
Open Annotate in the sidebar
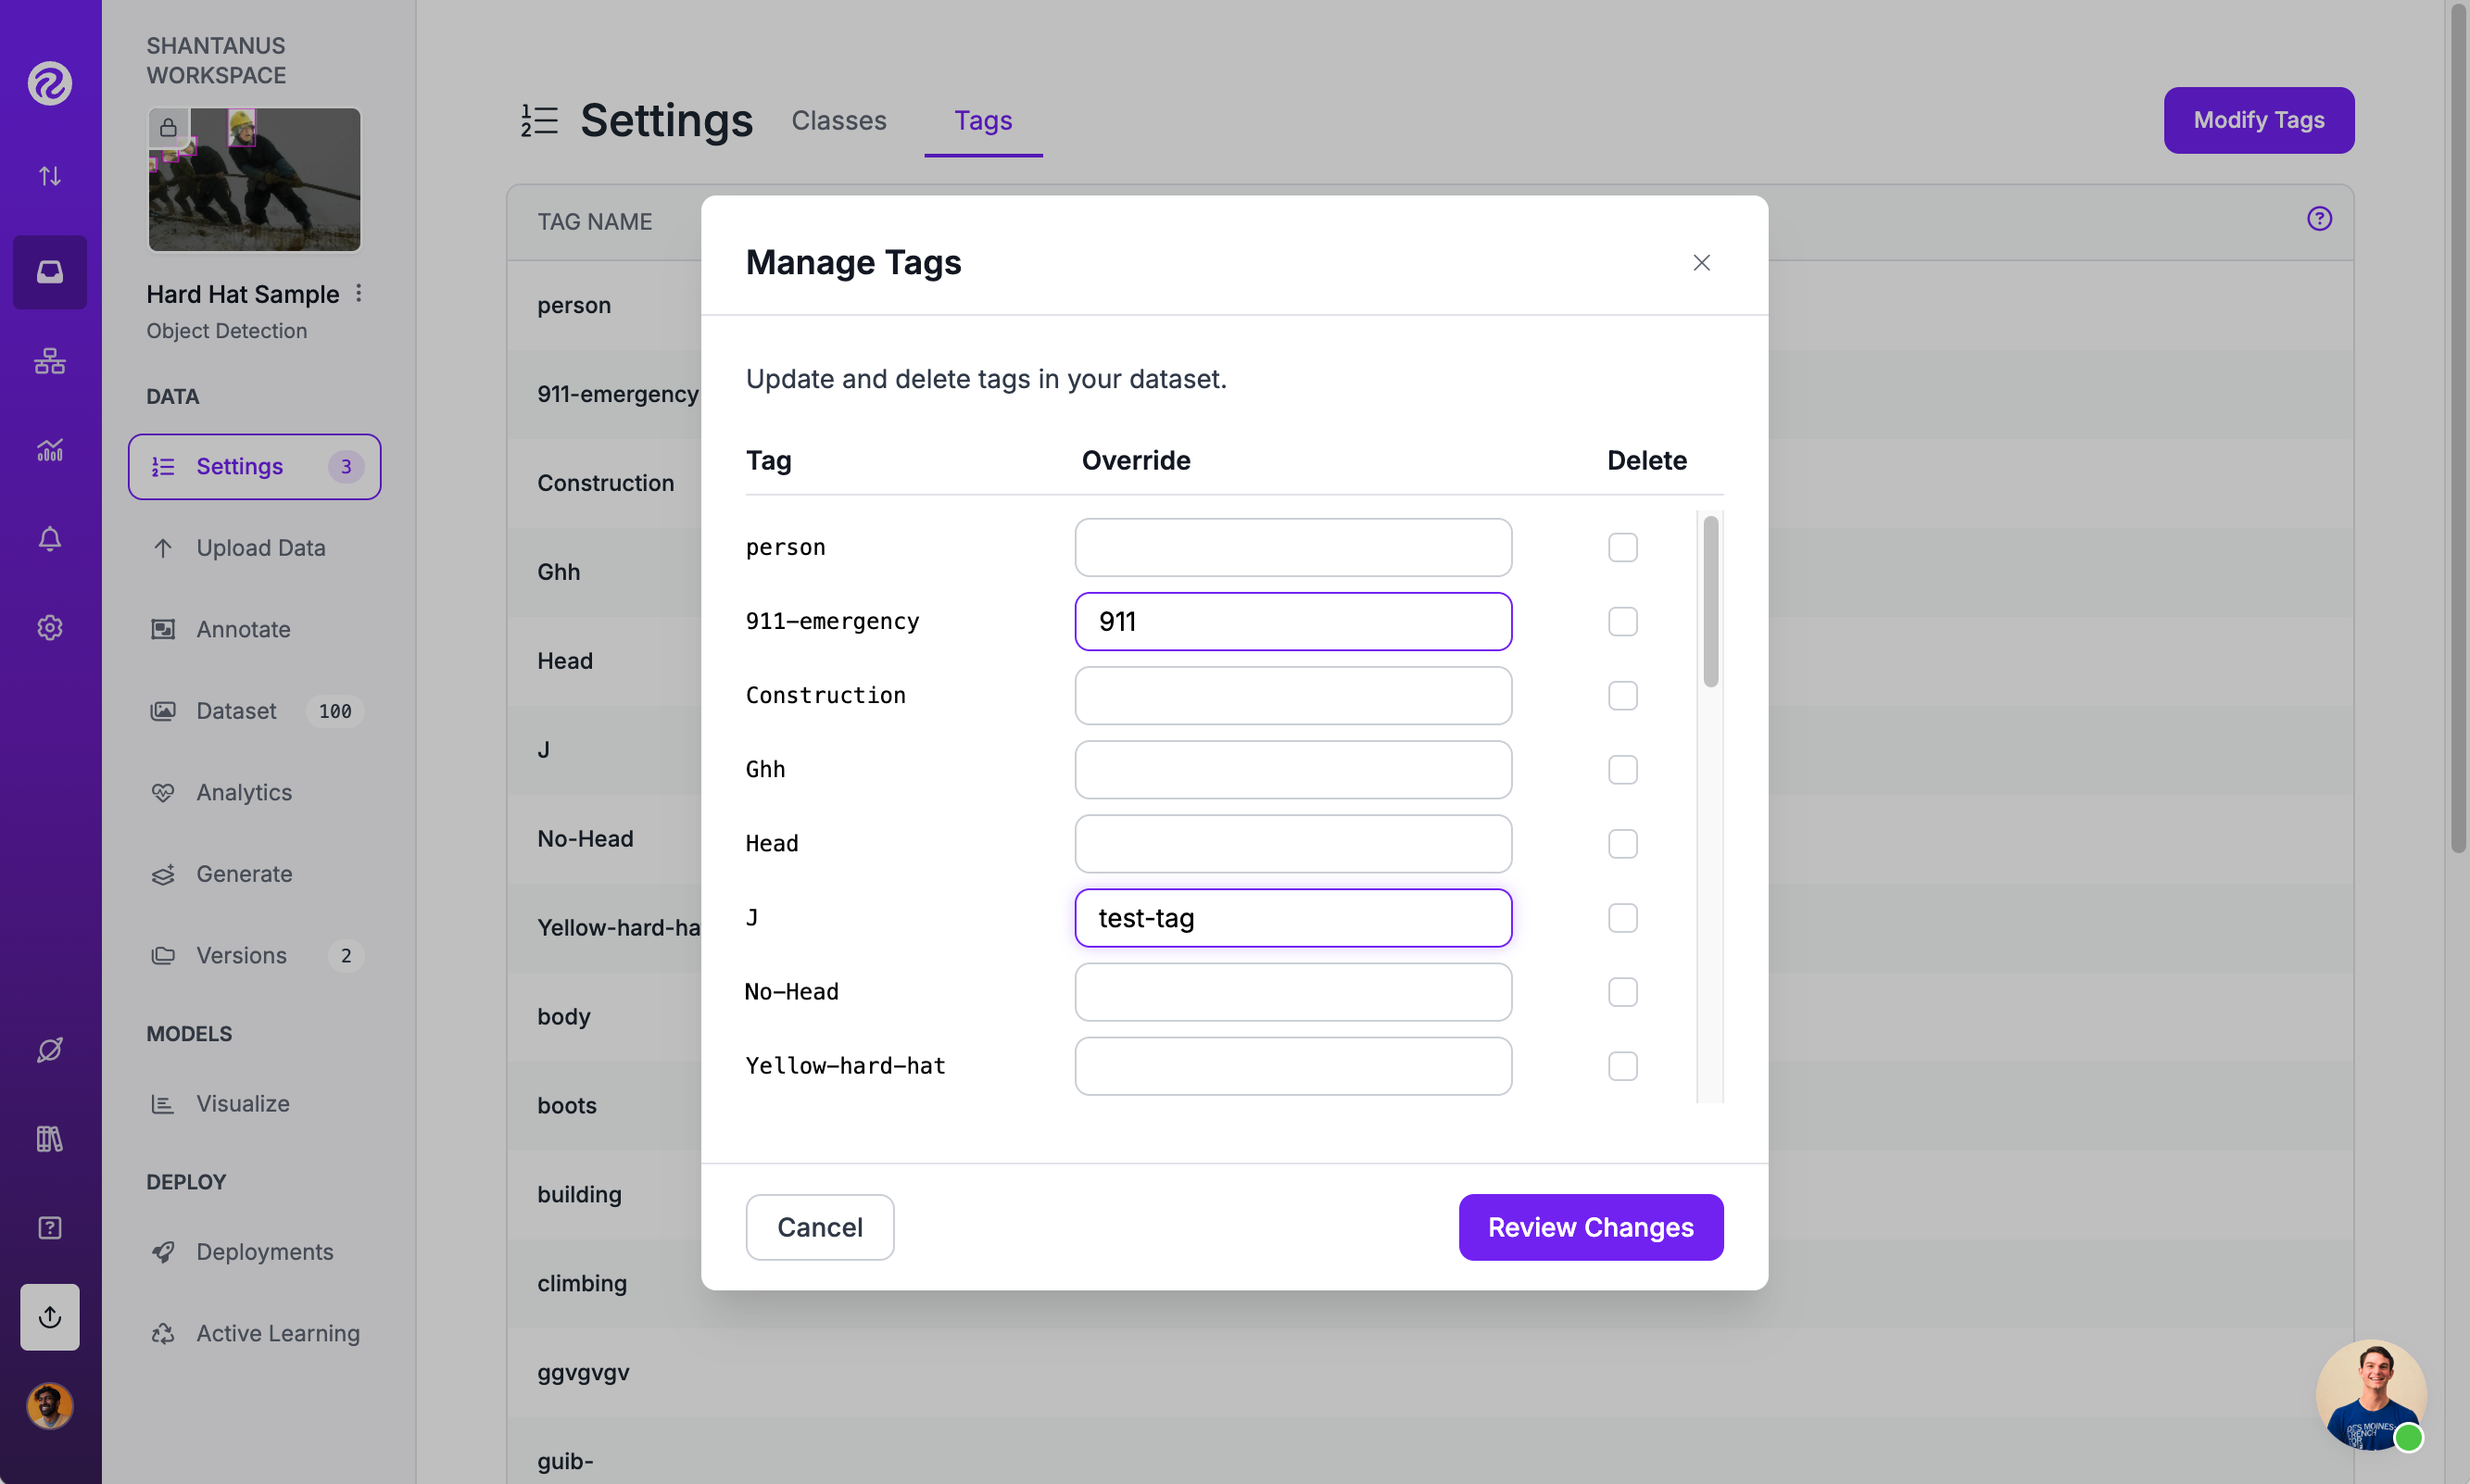point(243,629)
